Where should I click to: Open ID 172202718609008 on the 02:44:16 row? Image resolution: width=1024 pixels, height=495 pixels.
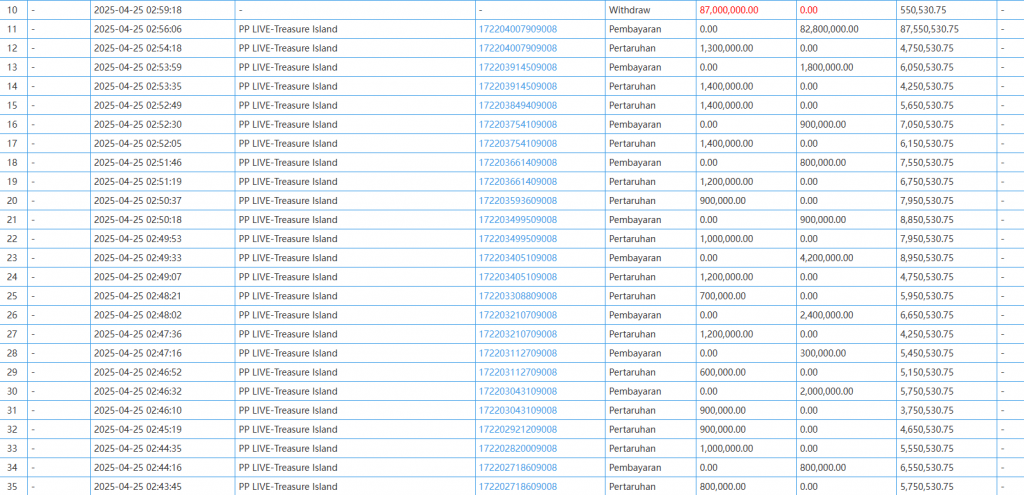tap(518, 468)
